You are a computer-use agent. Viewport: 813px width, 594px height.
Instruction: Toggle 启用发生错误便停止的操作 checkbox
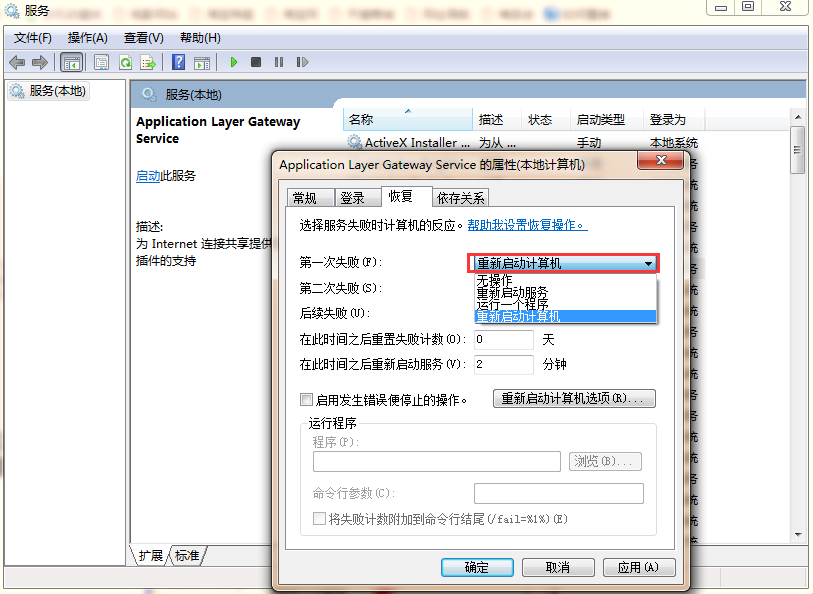click(x=306, y=400)
